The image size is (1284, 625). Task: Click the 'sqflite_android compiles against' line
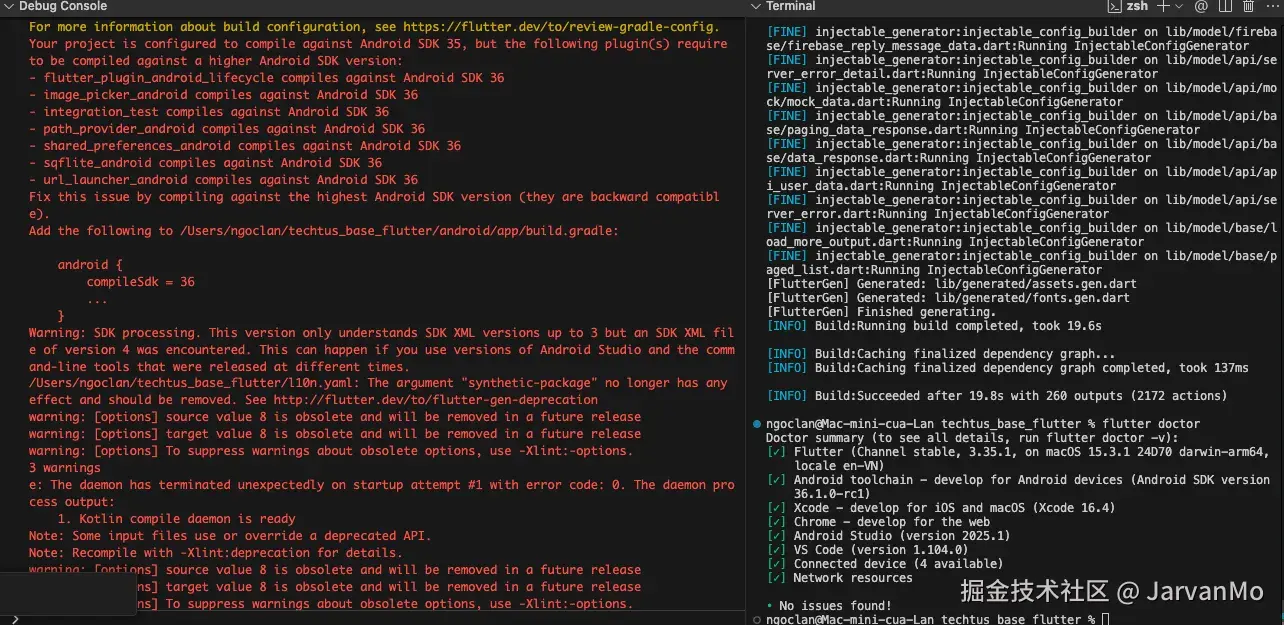(205, 162)
